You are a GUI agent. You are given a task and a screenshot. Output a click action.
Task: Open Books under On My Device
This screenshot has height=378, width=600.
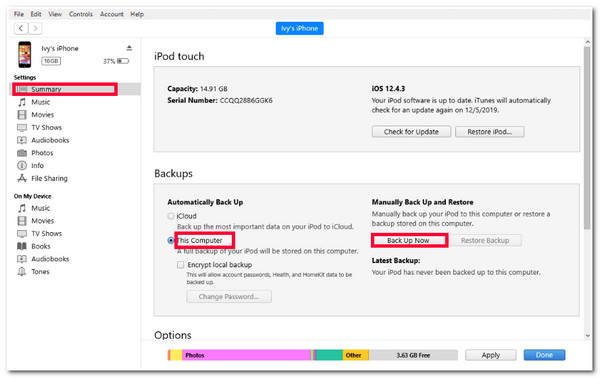(x=41, y=246)
